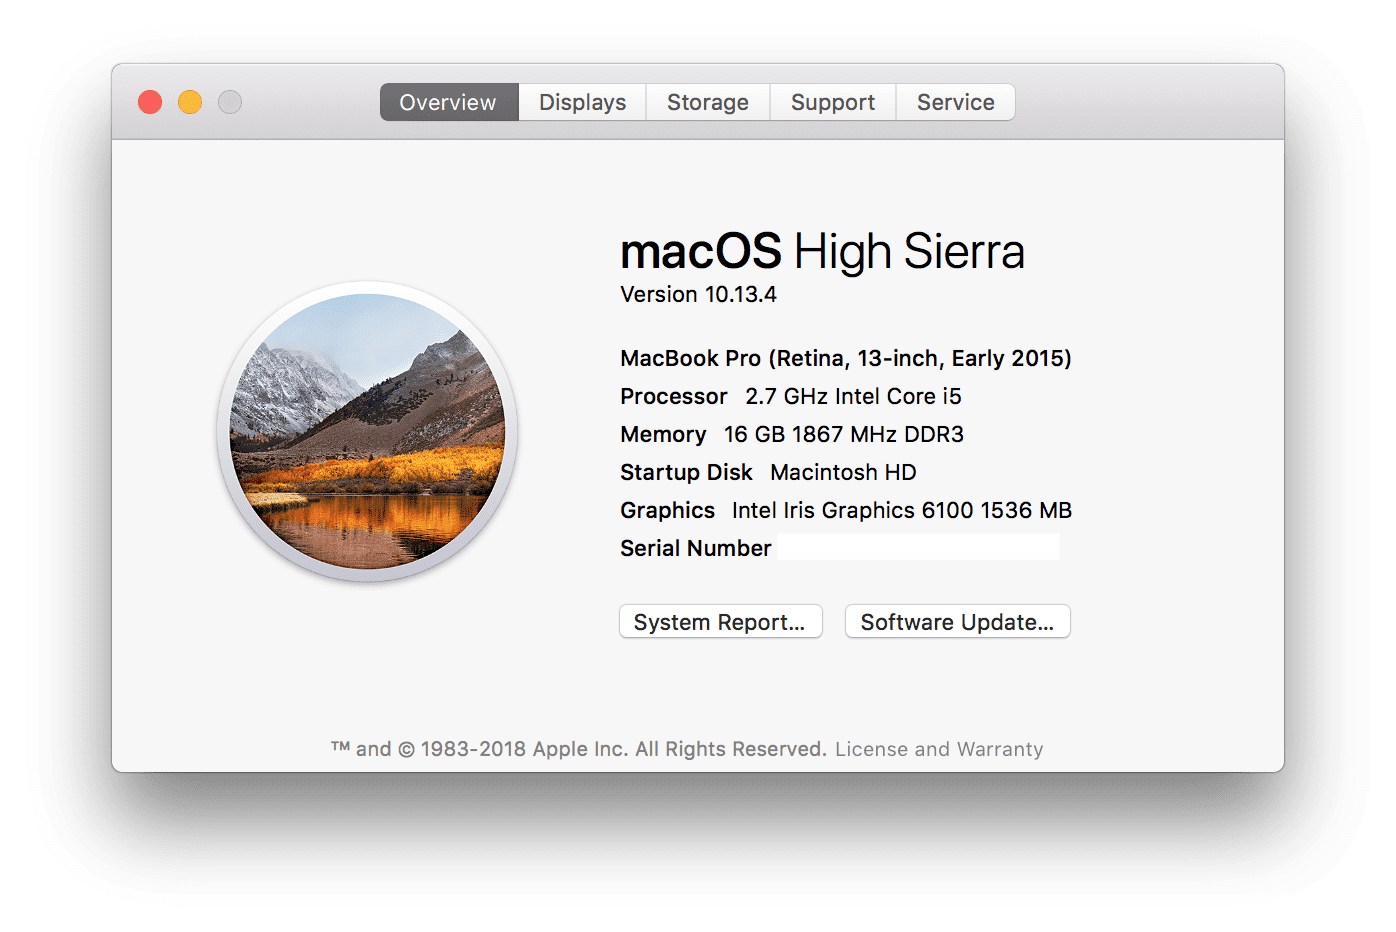Screen dimensions: 1396x932
Task: Select the macOS High Sierra title text
Action: [x=822, y=252]
